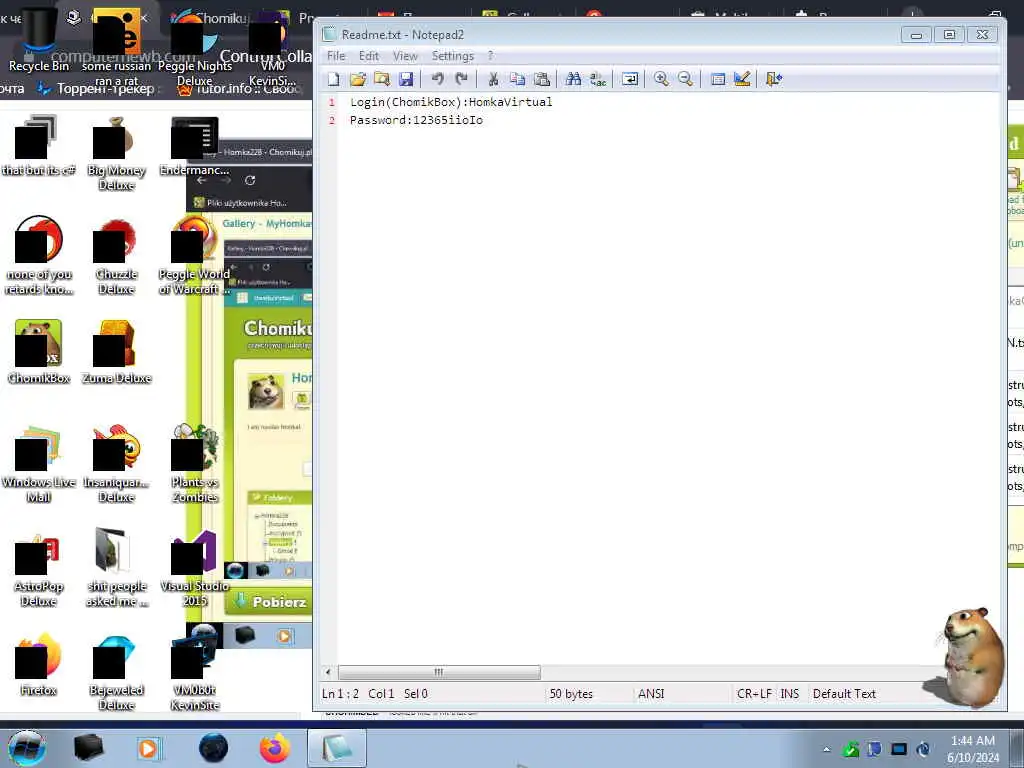Click the left arrow of horizontal scrollbar
Screen dimensions: 1024x768
tap(328, 672)
